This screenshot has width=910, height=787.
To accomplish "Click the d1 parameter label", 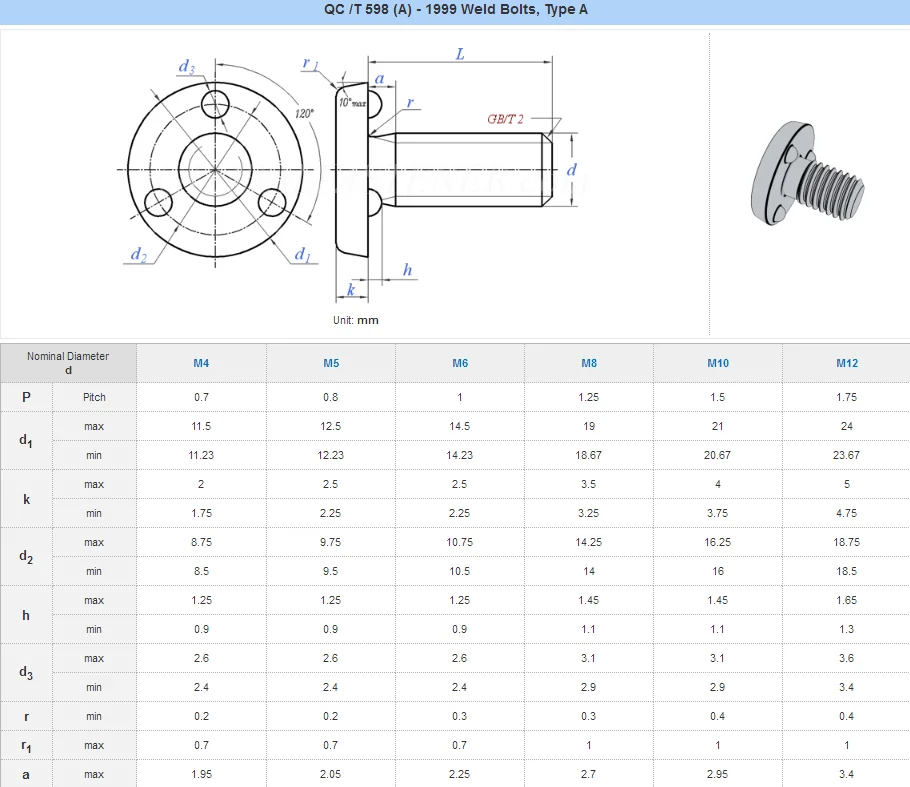I will tap(26, 441).
